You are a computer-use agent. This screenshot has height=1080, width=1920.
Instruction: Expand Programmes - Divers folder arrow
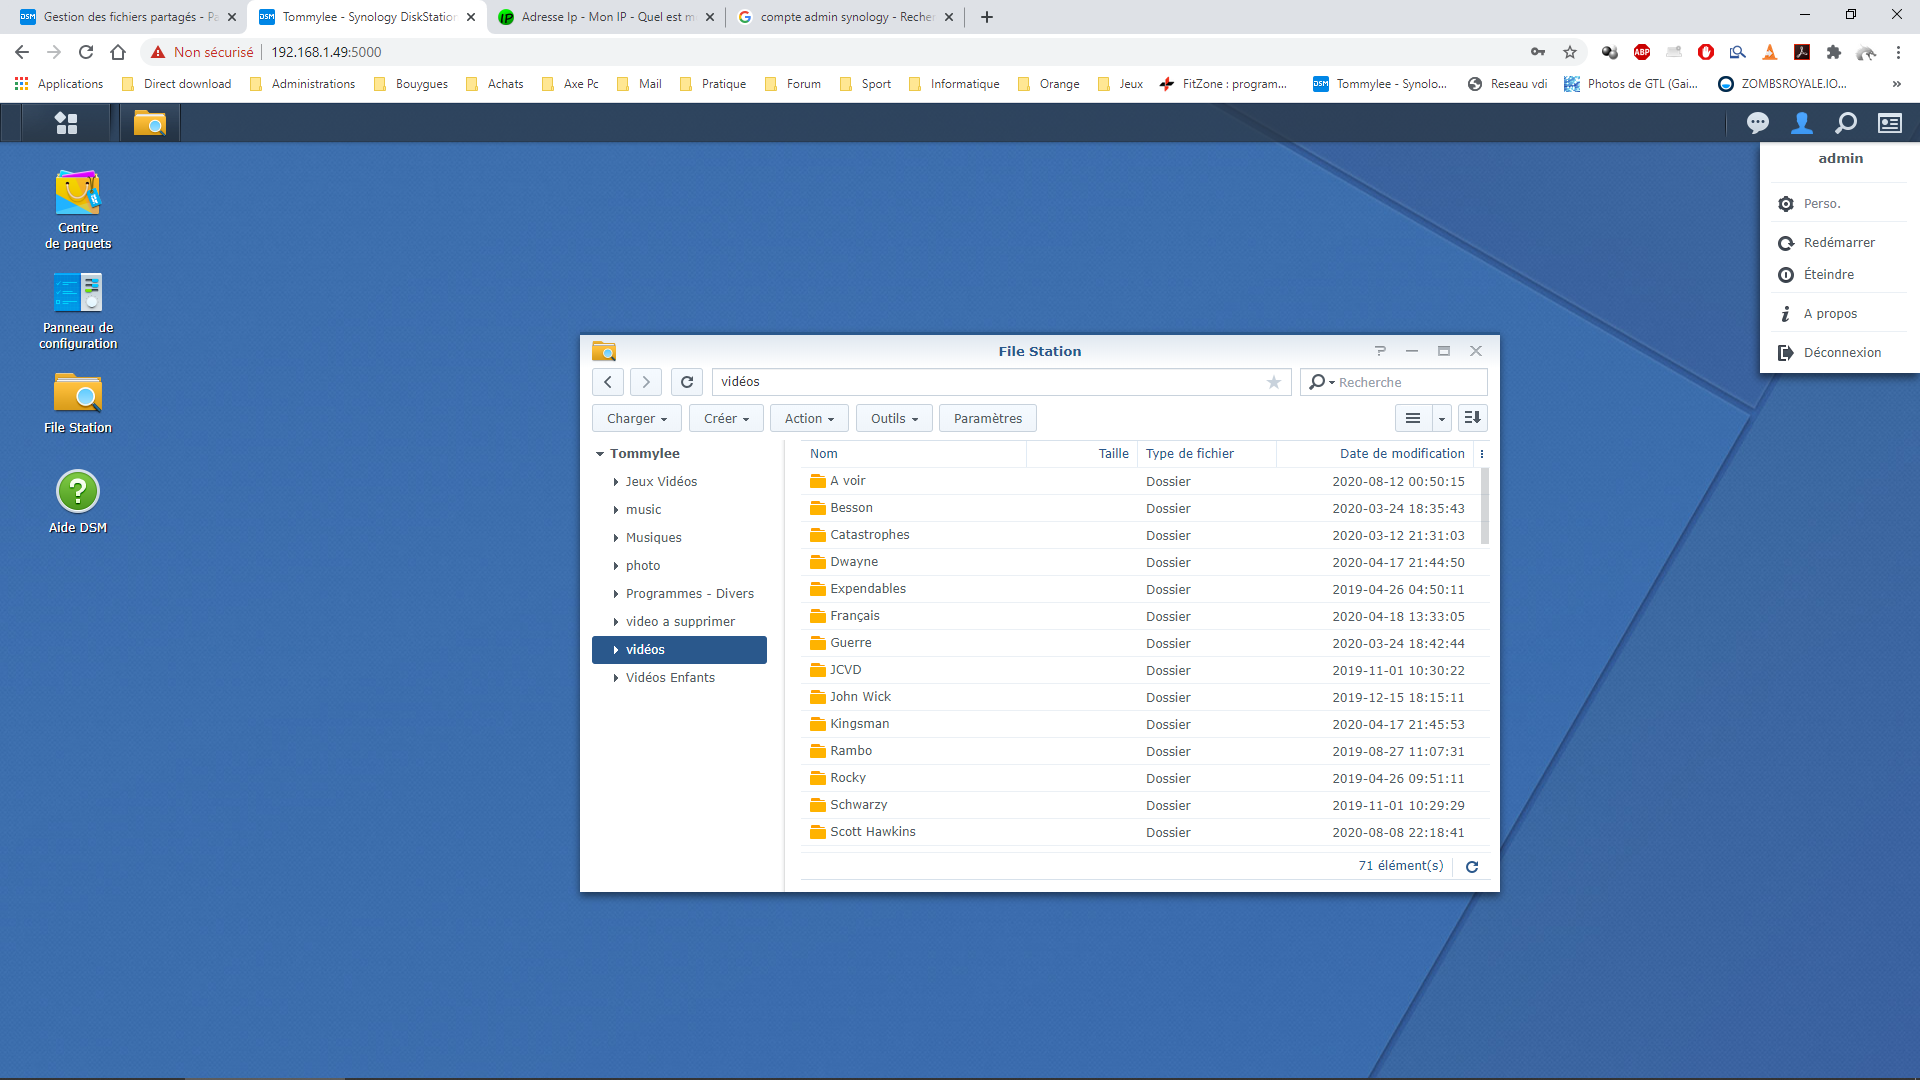[x=616, y=594]
